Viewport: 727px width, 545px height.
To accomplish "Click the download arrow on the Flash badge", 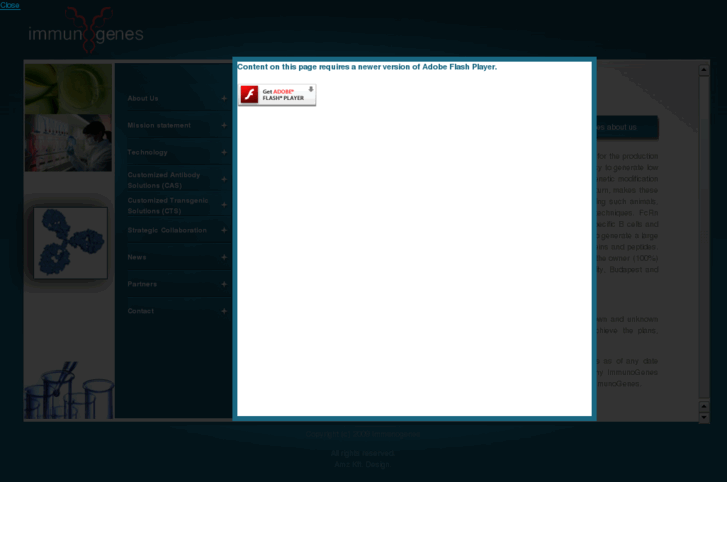I will pos(311,90).
